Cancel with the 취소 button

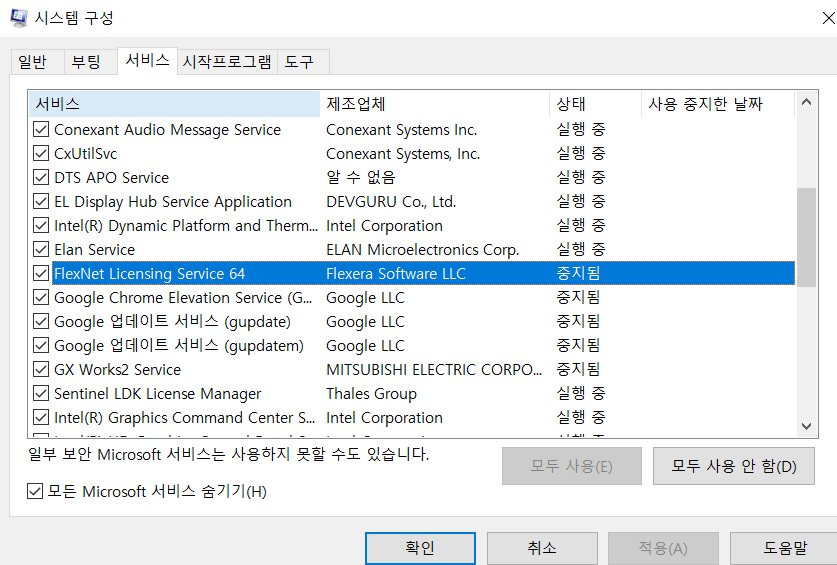(x=542, y=548)
